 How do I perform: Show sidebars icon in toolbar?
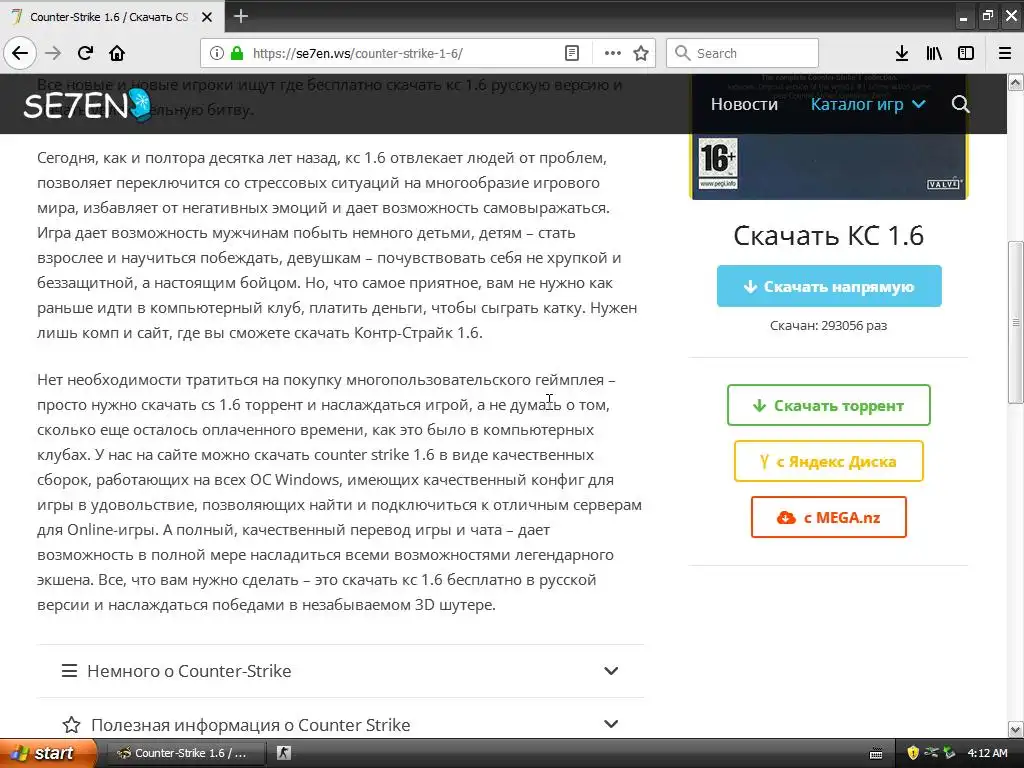coord(966,54)
